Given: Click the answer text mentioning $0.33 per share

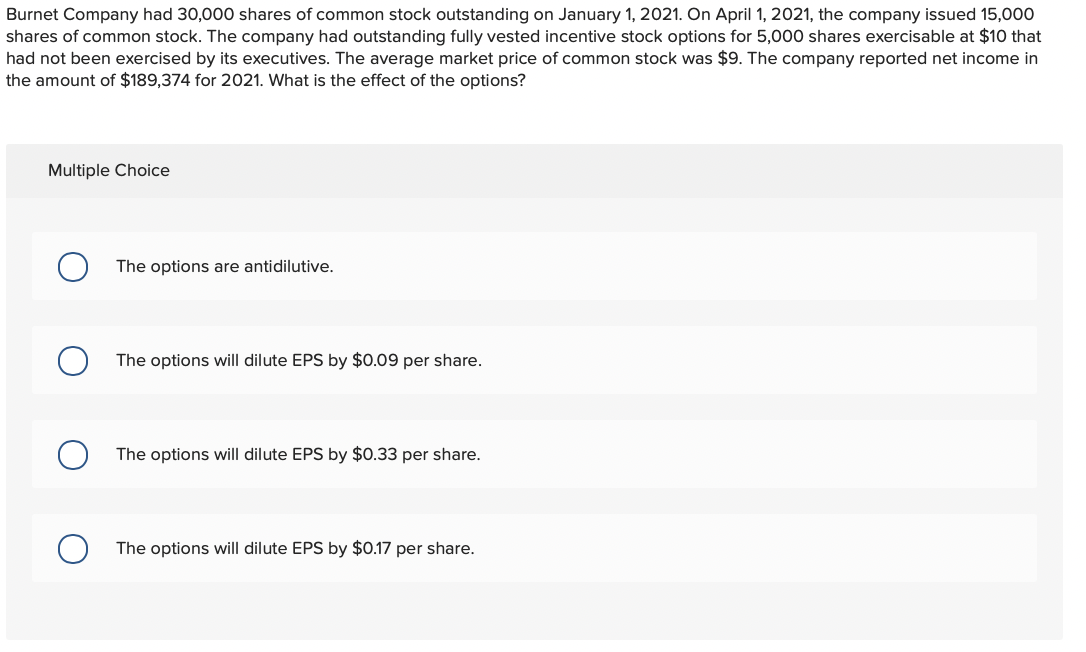Looking at the screenshot, I should (298, 455).
